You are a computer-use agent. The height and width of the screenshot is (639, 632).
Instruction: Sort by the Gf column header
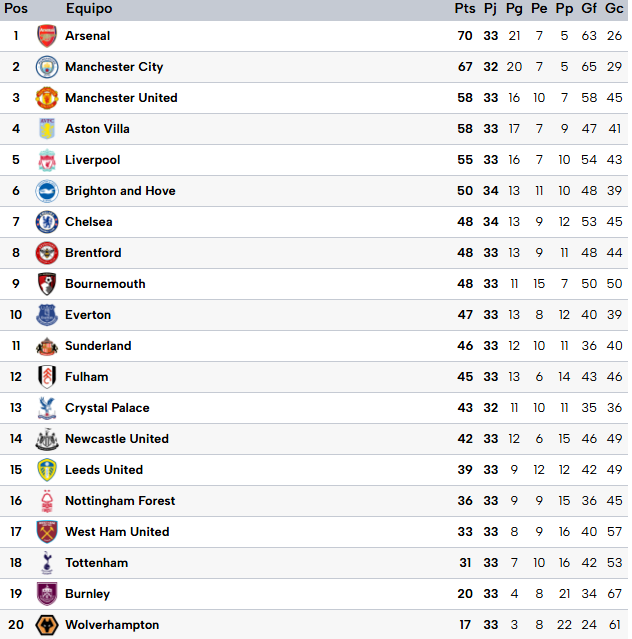point(589,9)
